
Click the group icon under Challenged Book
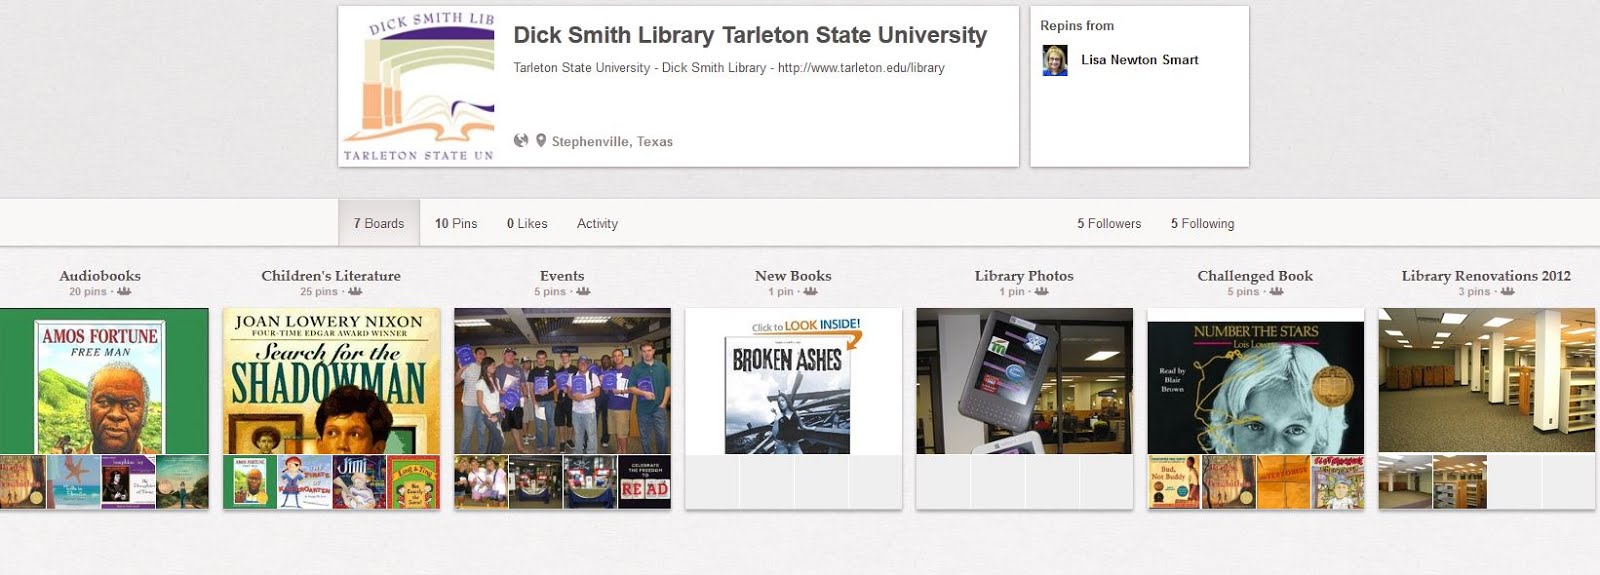(1276, 292)
